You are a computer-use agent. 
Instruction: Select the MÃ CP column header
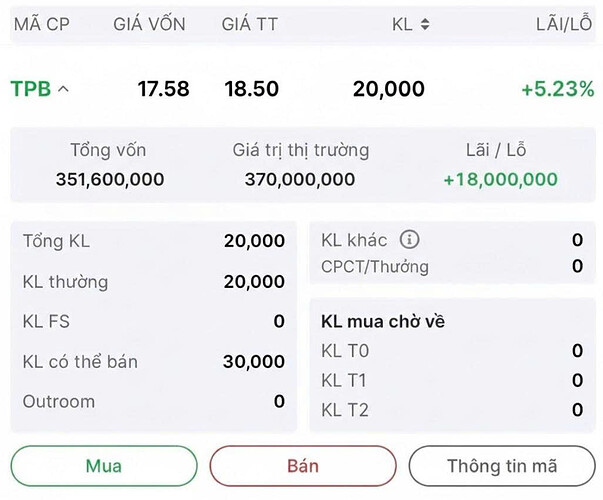point(42,24)
